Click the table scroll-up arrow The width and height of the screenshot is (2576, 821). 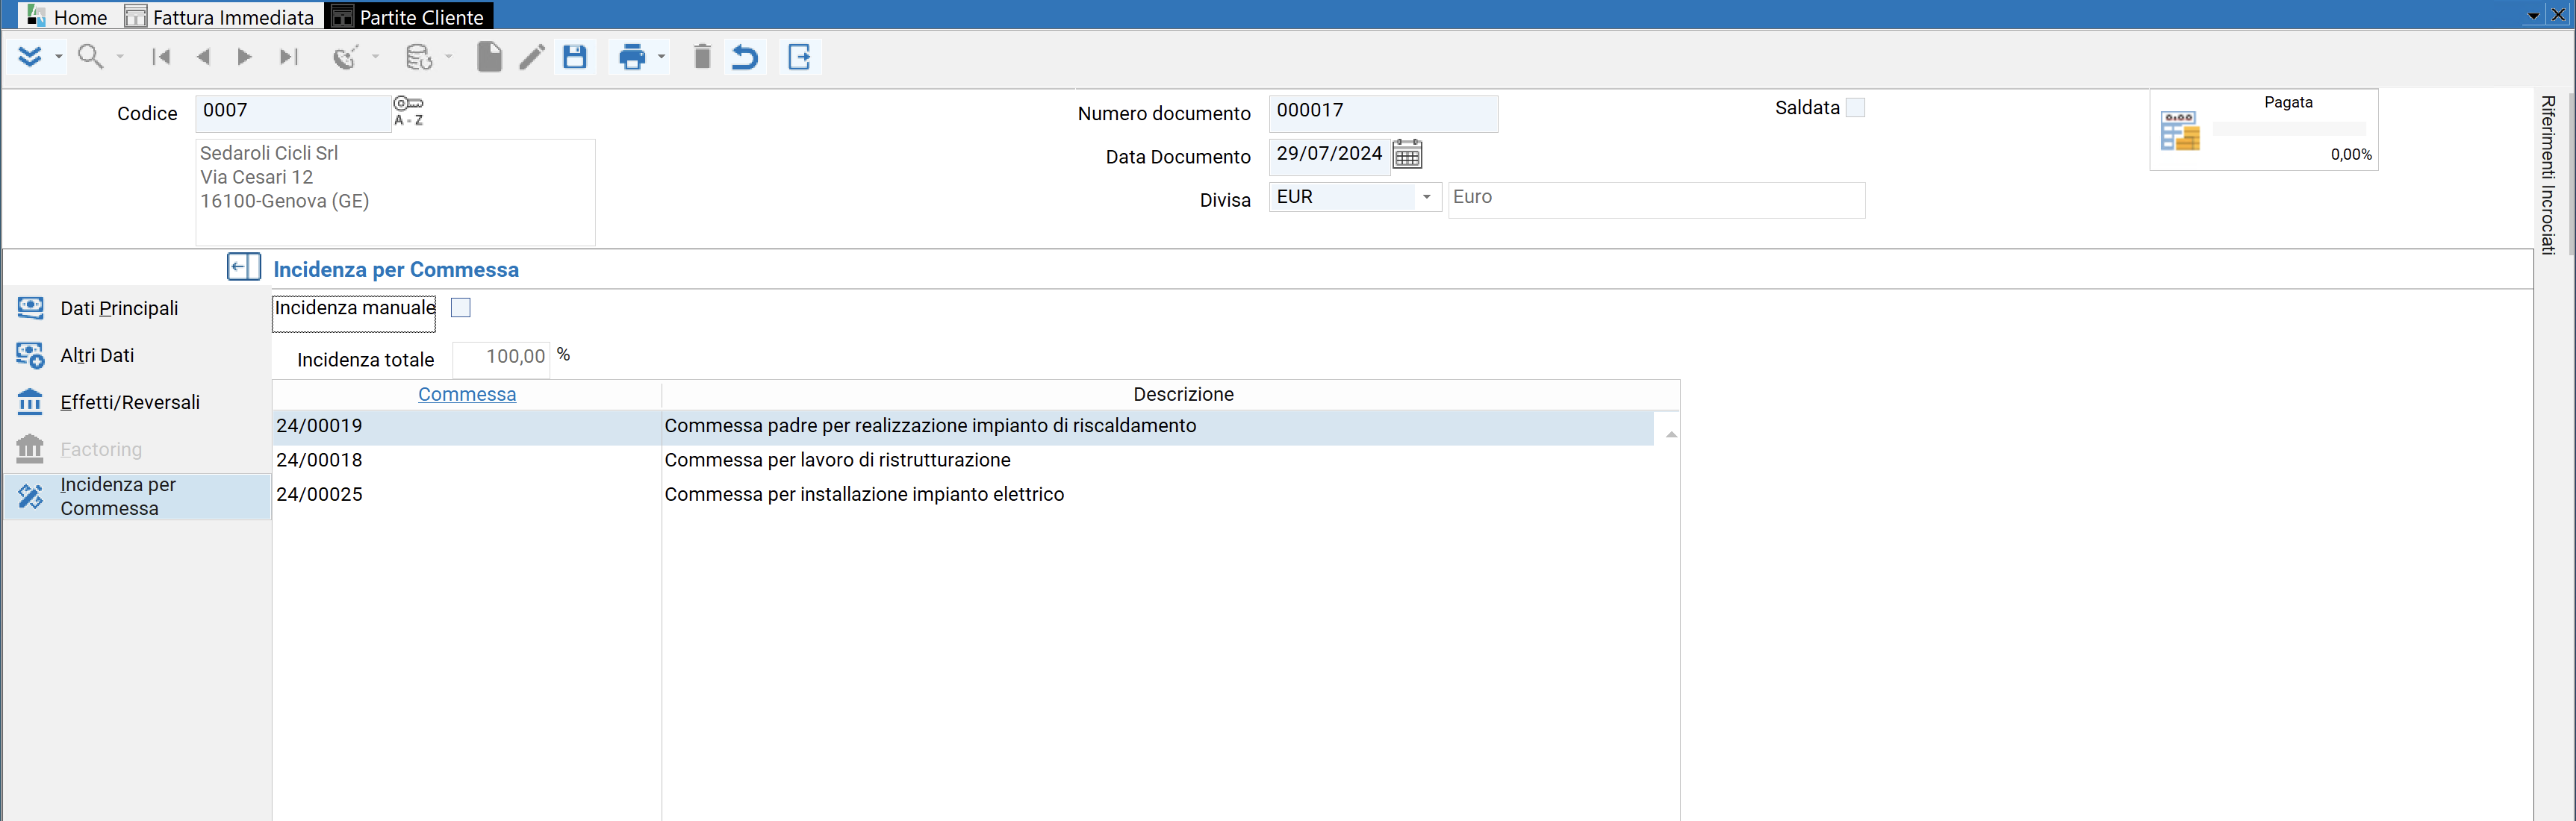click(1671, 434)
